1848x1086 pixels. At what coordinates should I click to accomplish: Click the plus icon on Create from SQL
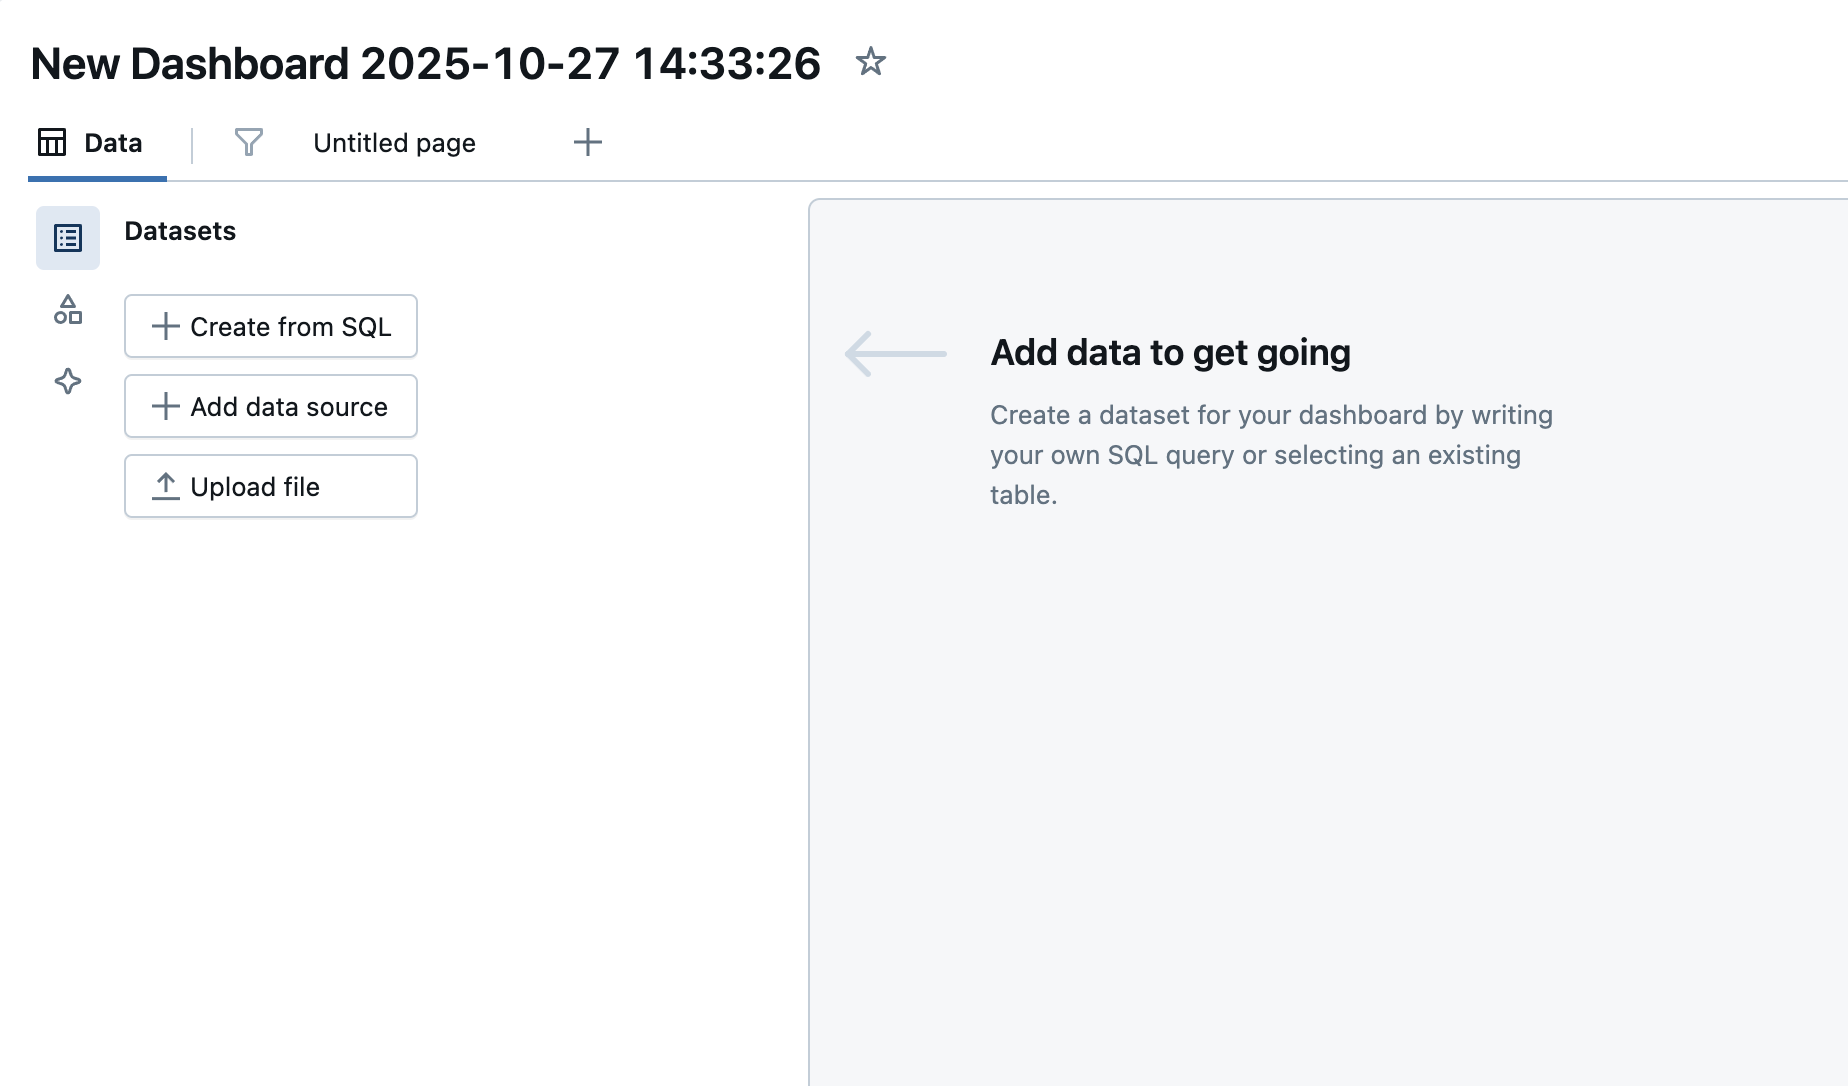[165, 327]
